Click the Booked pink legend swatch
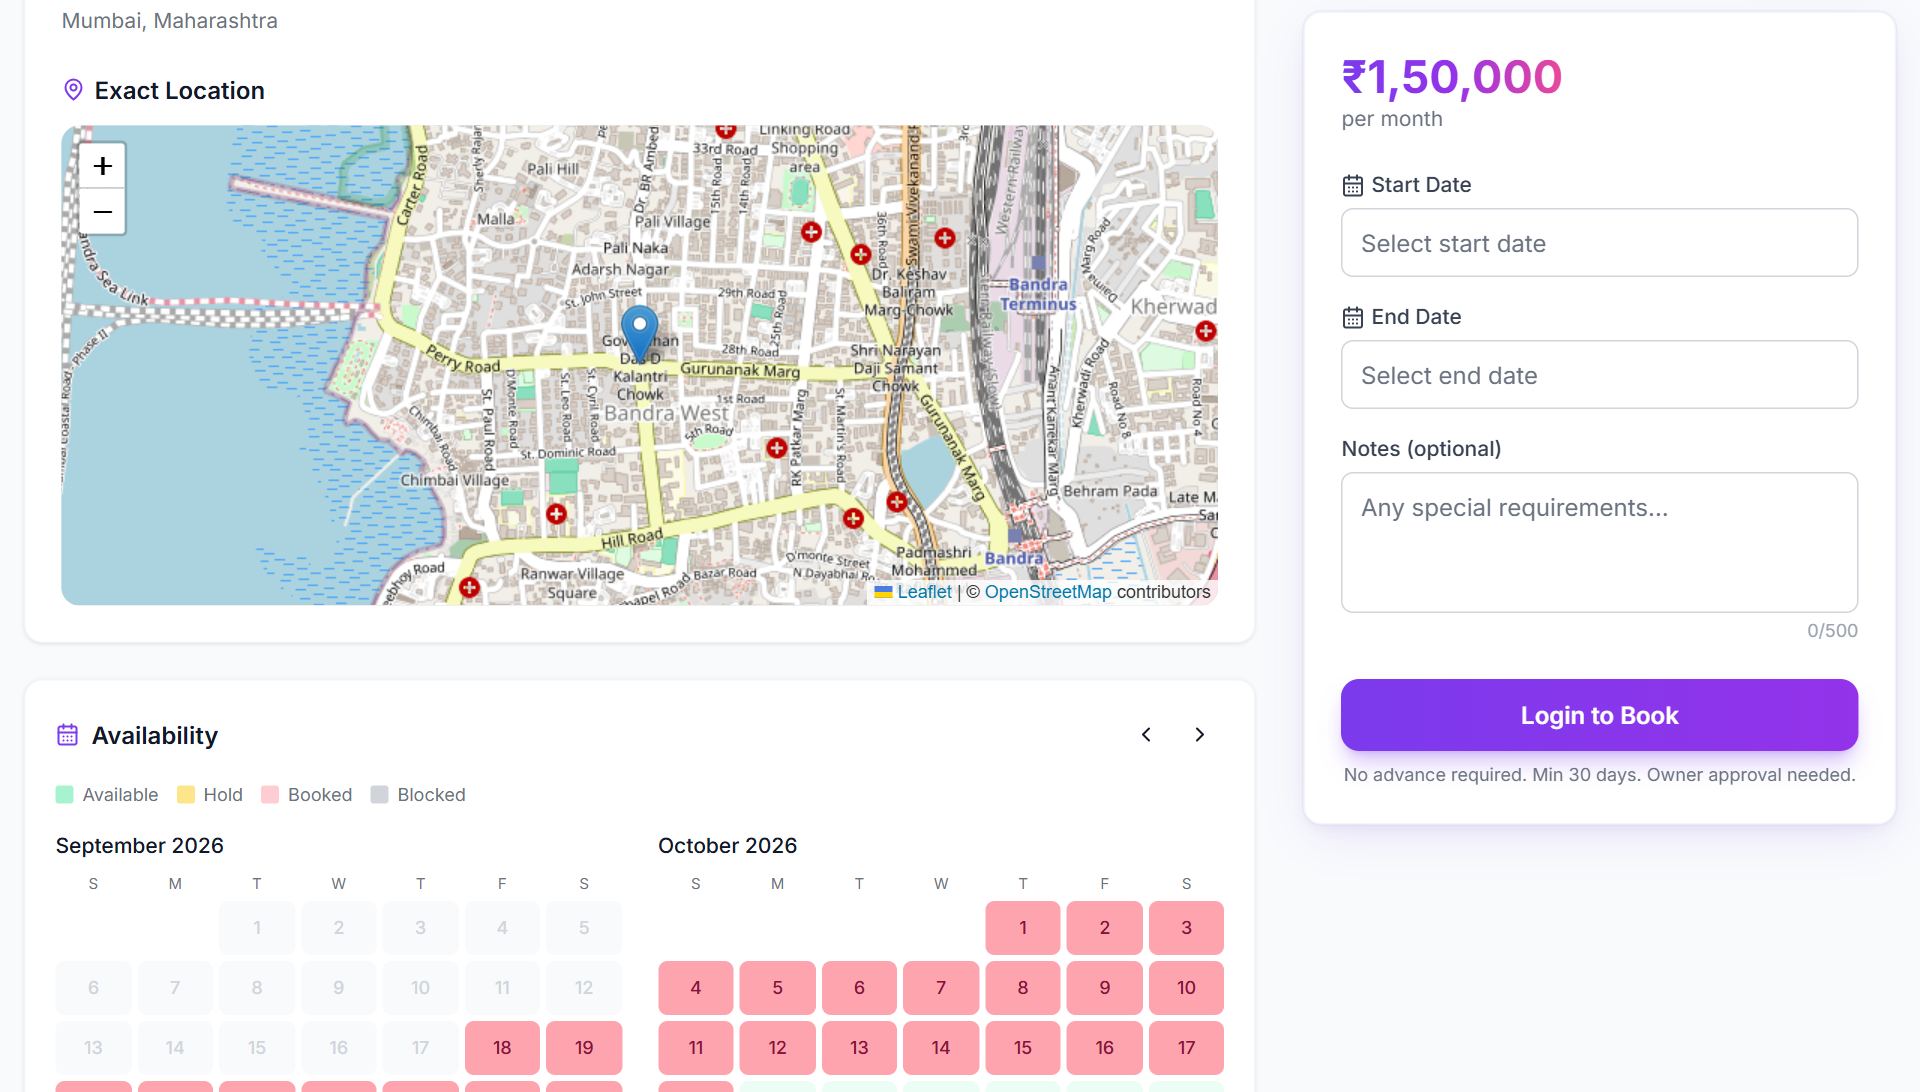1920x1092 pixels. point(270,795)
